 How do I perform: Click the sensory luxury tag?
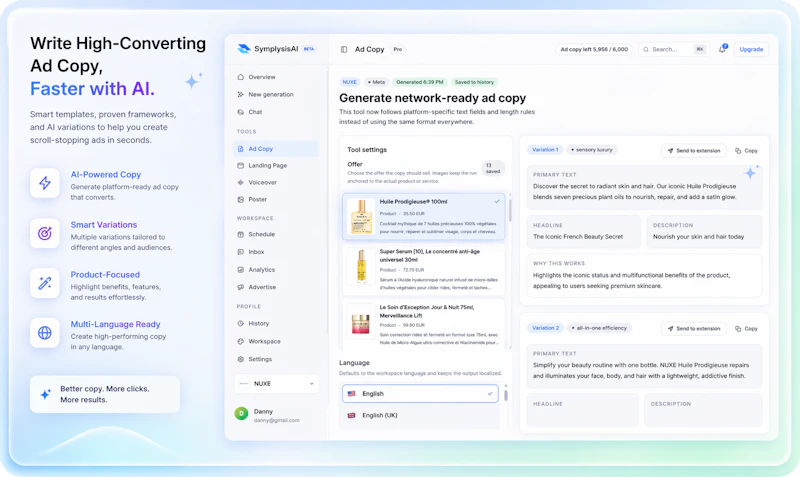click(x=591, y=150)
